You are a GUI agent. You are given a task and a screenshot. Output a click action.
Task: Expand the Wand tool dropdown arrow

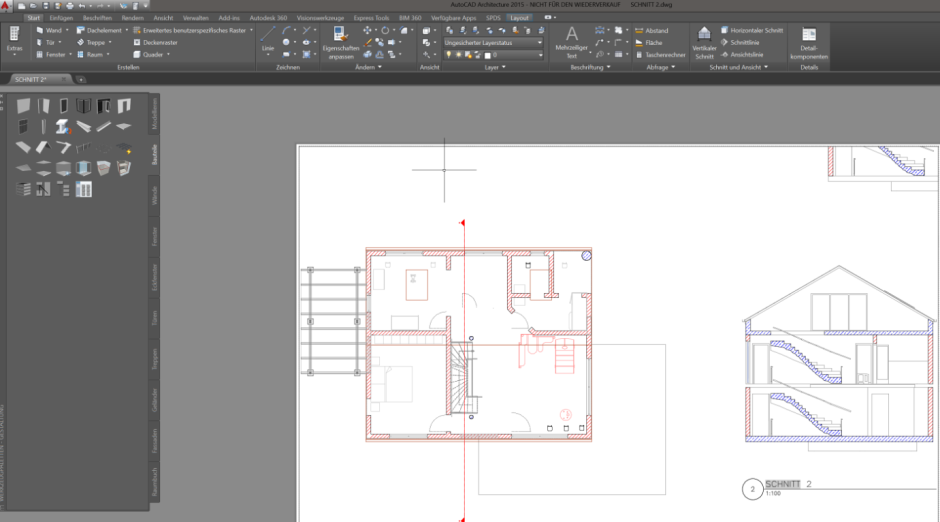pyautogui.click(x=67, y=30)
